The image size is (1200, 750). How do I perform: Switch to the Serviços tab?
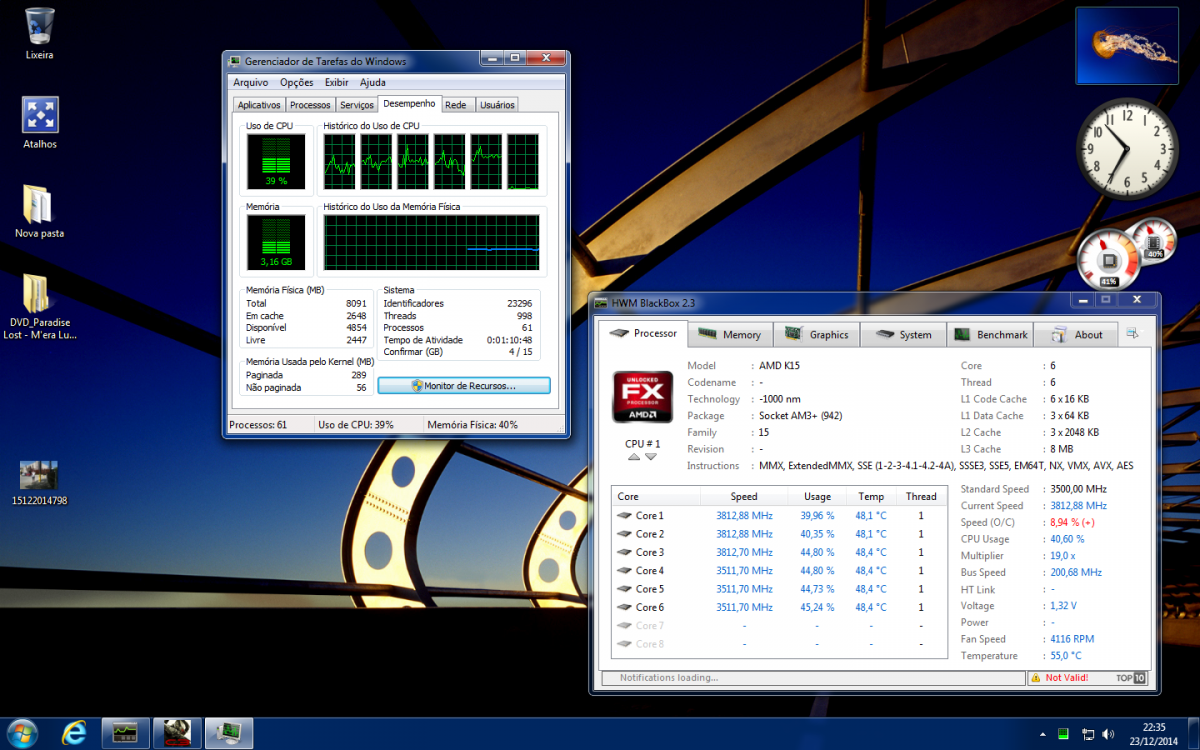357,105
